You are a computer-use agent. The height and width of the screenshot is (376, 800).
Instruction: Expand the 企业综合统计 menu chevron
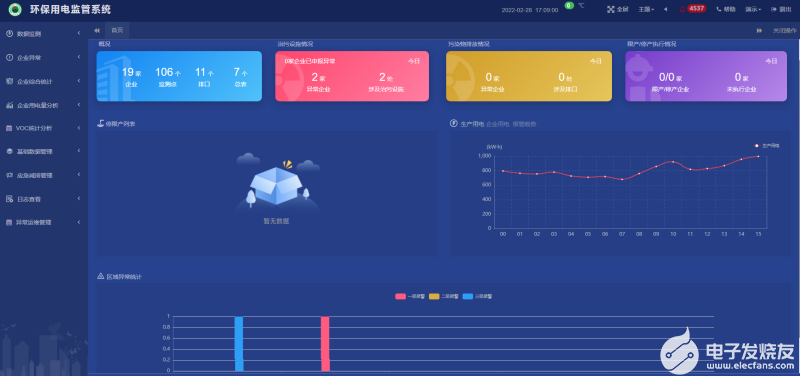79,81
